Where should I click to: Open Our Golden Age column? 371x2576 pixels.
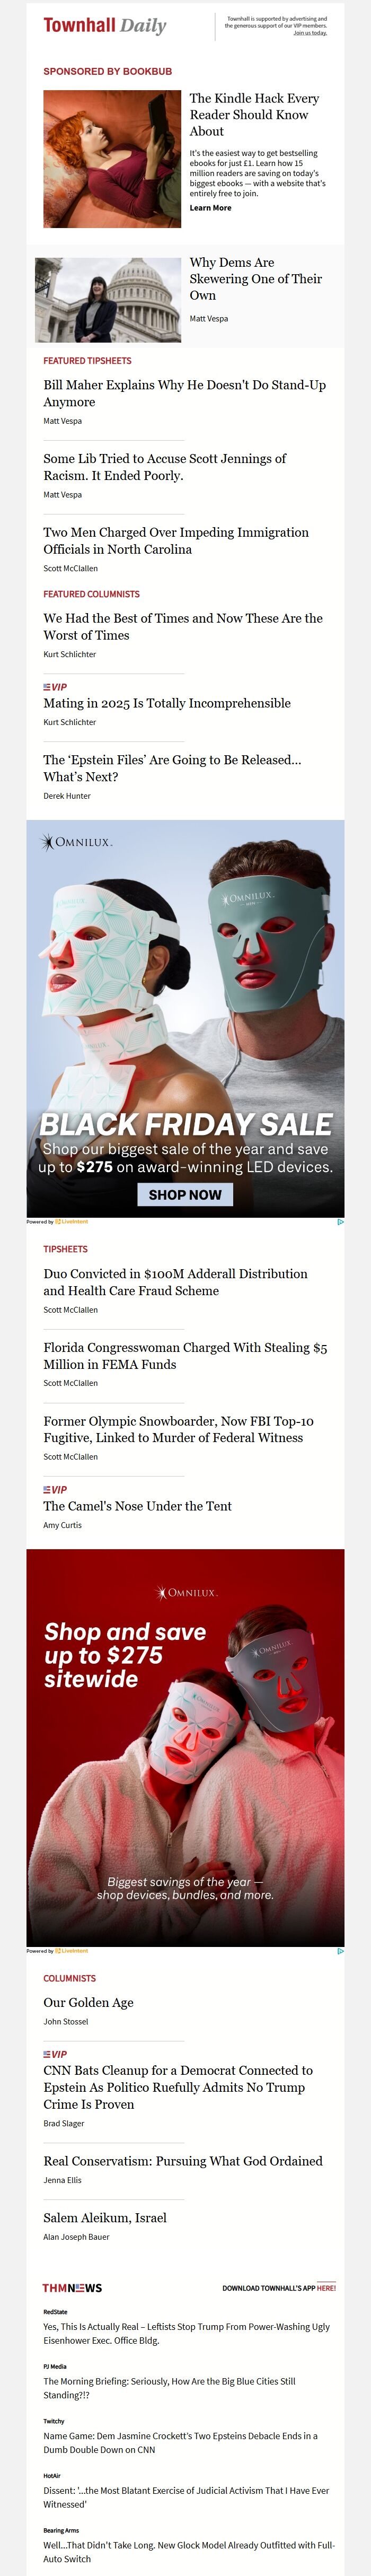pos(88,2002)
